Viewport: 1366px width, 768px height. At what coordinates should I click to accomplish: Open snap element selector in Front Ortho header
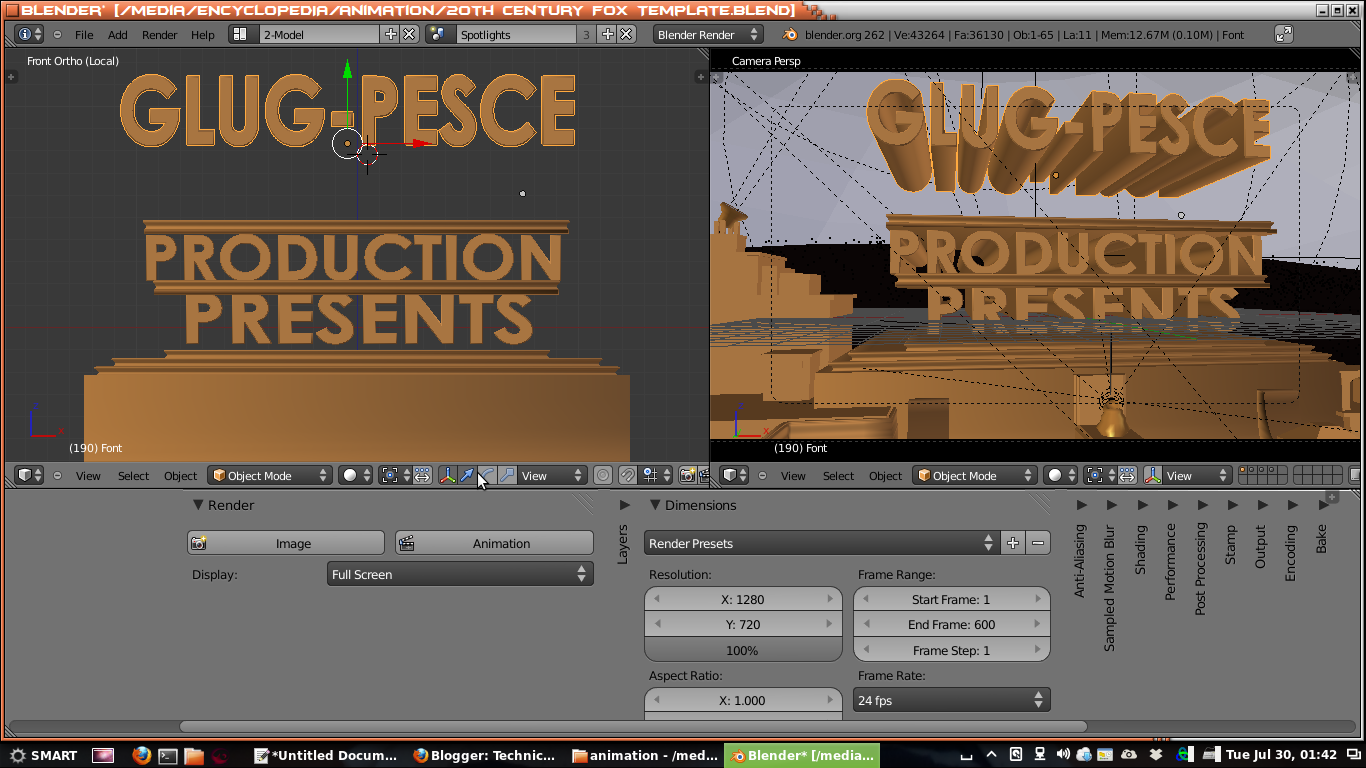coord(657,476)
